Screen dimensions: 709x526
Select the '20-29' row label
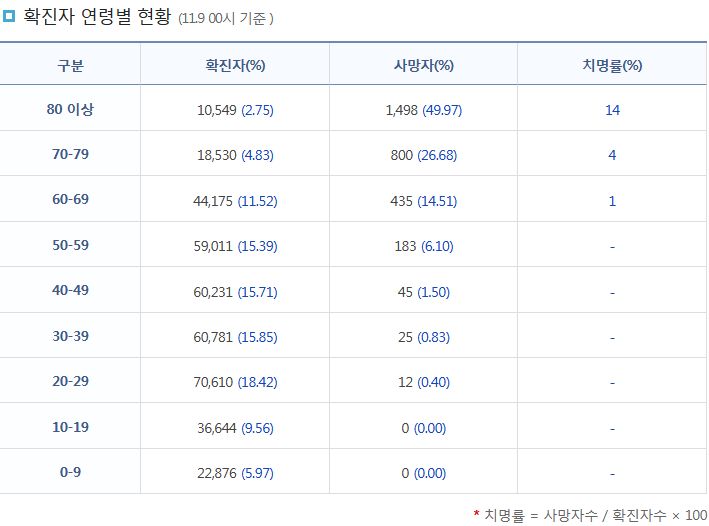coord(71,381)
